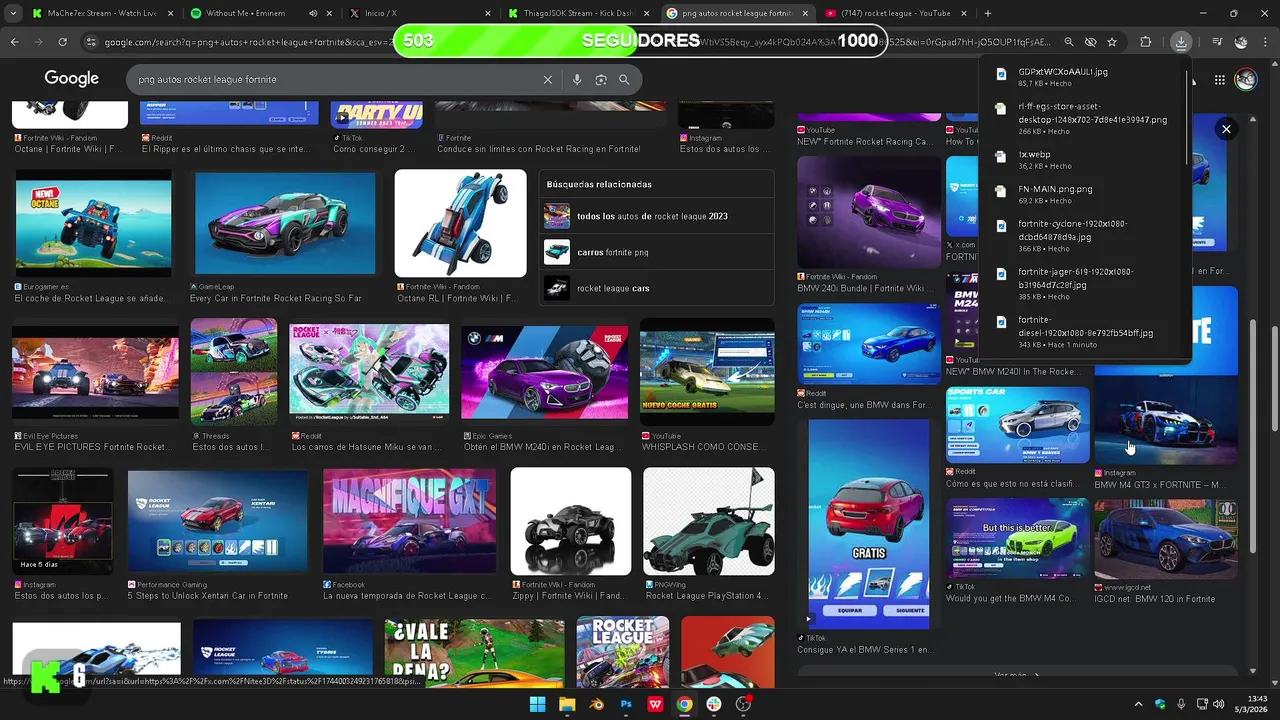
Task: Mute the Without Me - Eminem tab audio
Action: coord(313,13)
